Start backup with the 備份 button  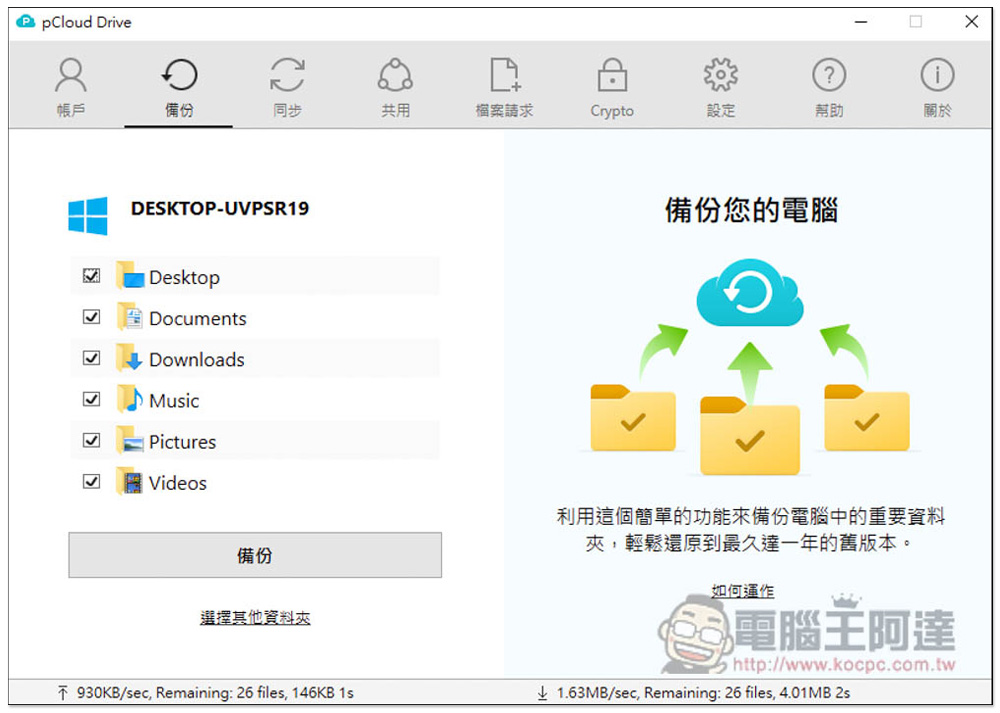pos(255,555)
